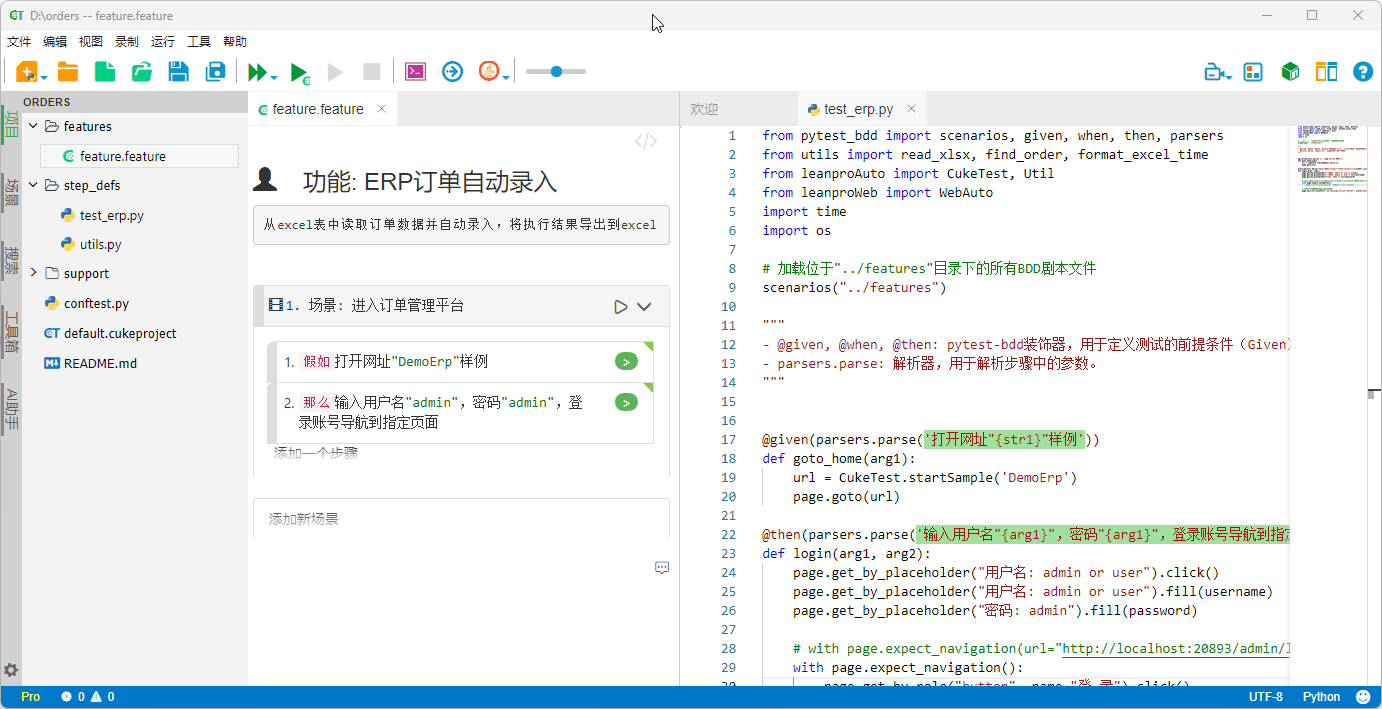Collapse the step_defs folder

pos(33,185)
